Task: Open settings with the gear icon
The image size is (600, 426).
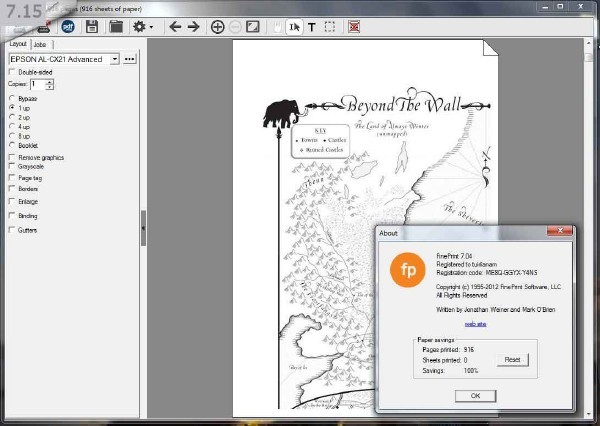Action: point(139,27)
